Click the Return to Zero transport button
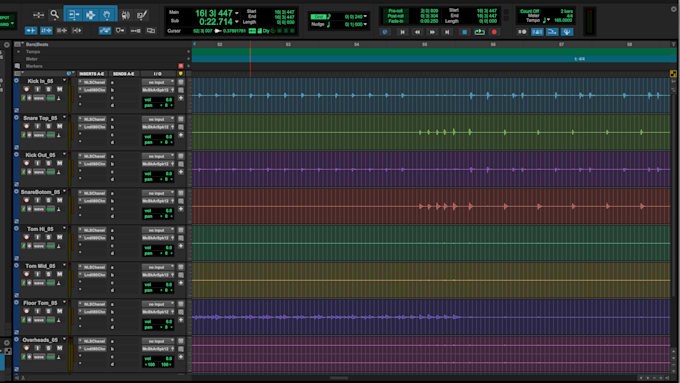 pos(402,32)
